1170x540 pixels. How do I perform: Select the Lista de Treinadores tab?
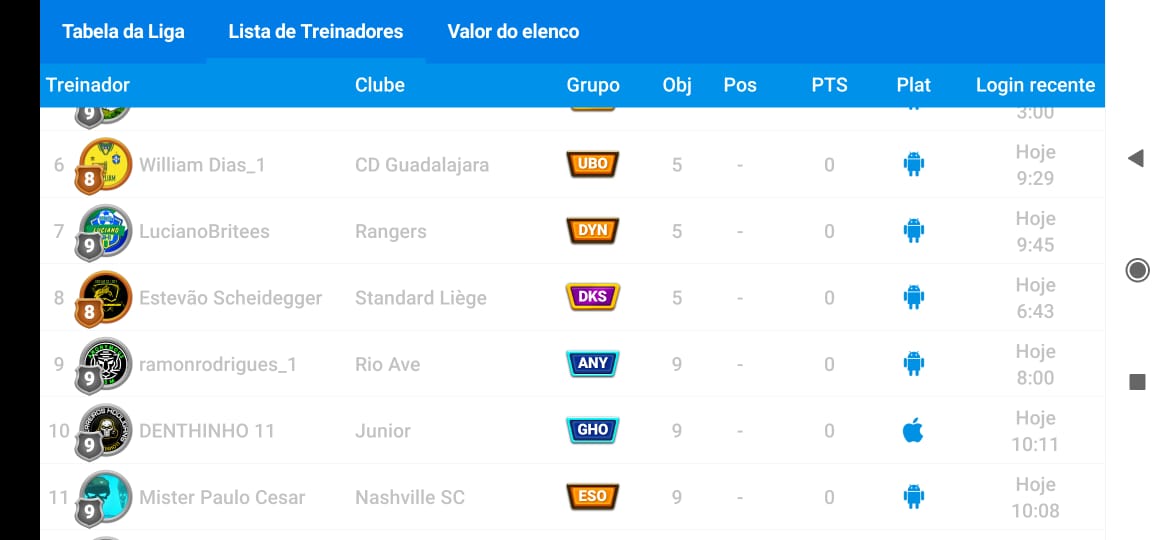(x=316, y=31)
